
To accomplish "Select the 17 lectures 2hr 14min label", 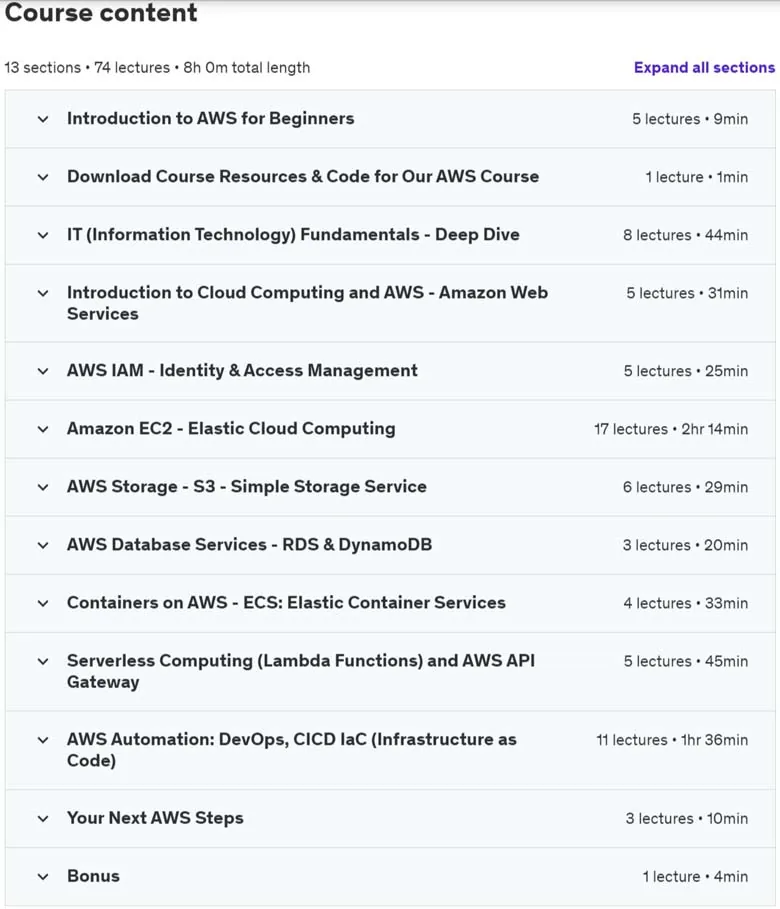I will point(671,429).
